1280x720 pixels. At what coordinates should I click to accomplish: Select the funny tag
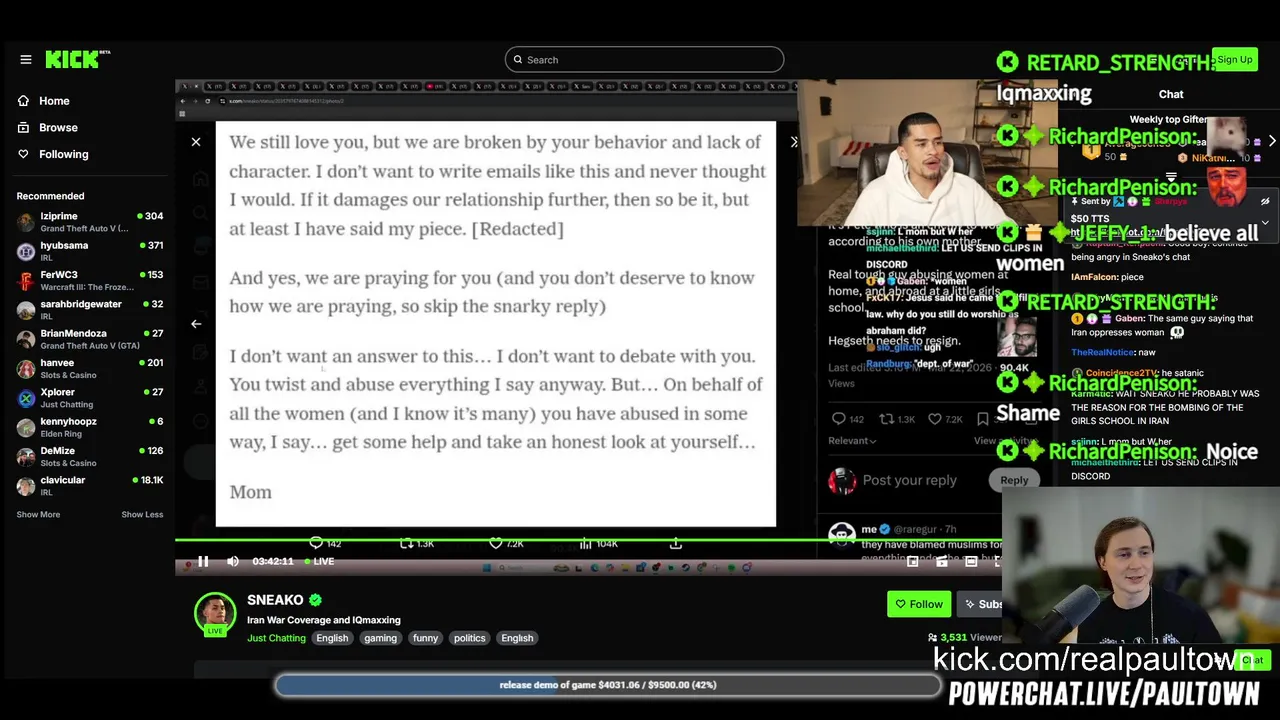(425, 638)
